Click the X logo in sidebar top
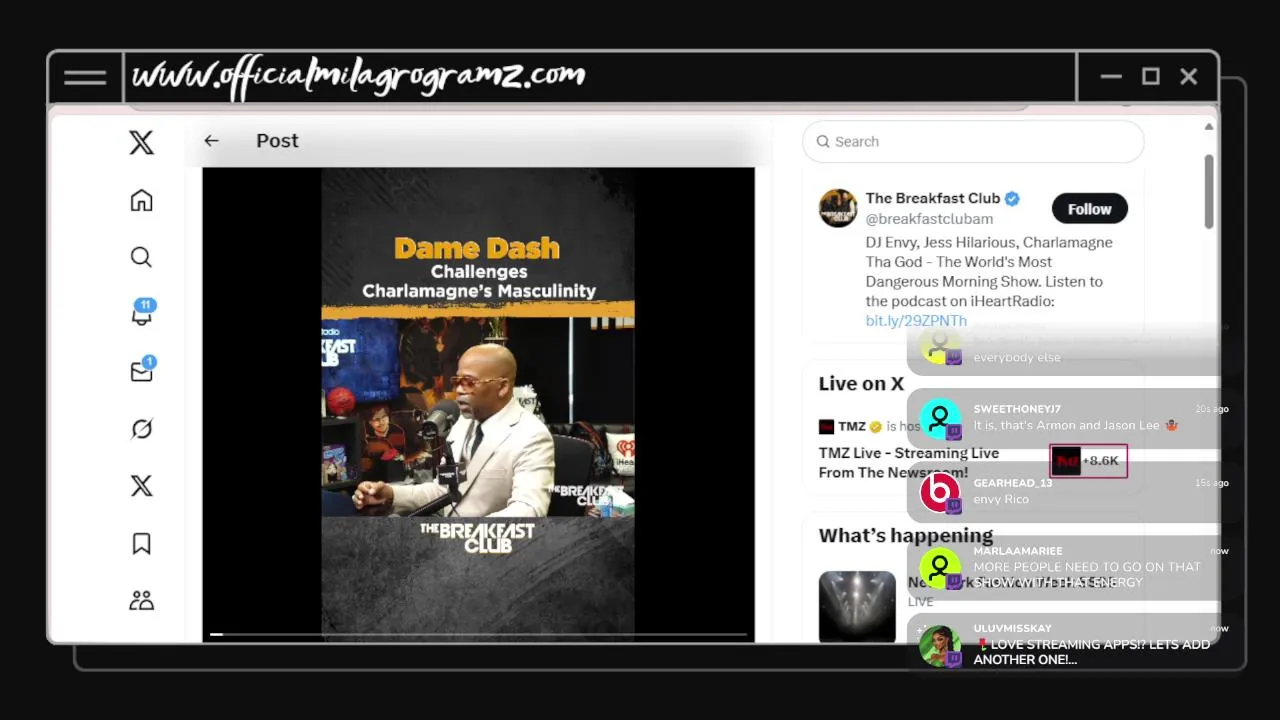The image size is (1280, 720). coord(141,142)
